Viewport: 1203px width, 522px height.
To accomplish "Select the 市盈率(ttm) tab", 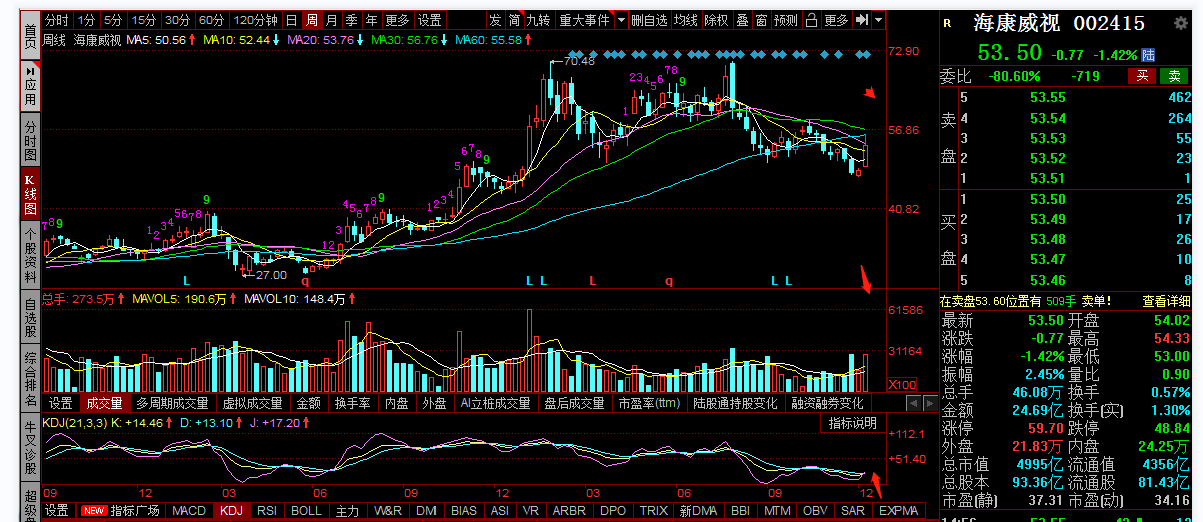I will (648, 403).
